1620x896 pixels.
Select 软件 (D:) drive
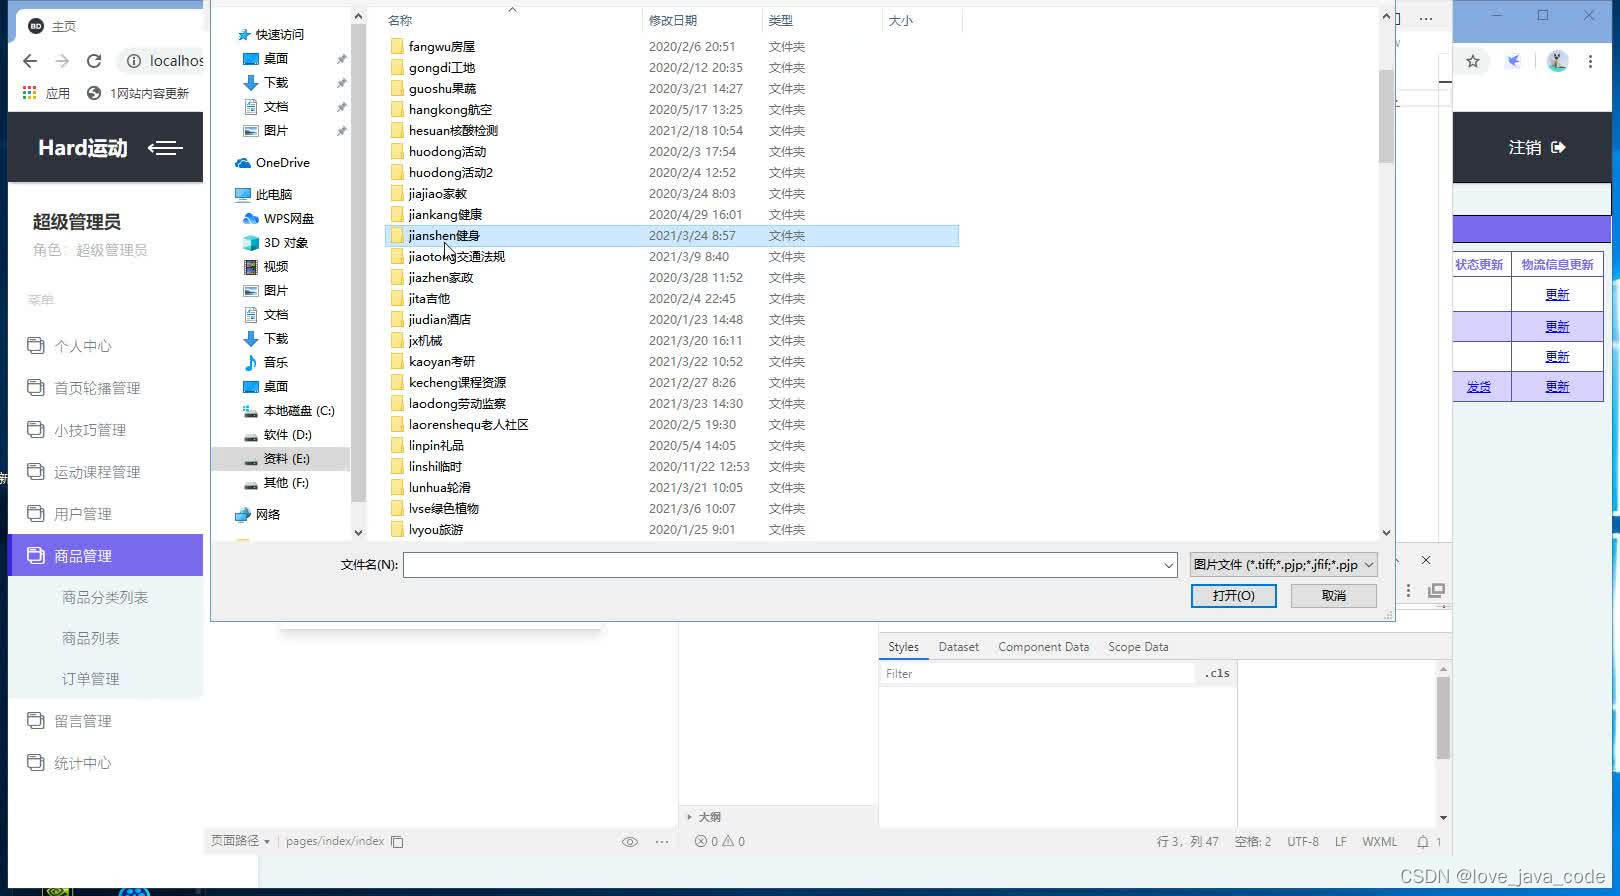coord(277,435)
